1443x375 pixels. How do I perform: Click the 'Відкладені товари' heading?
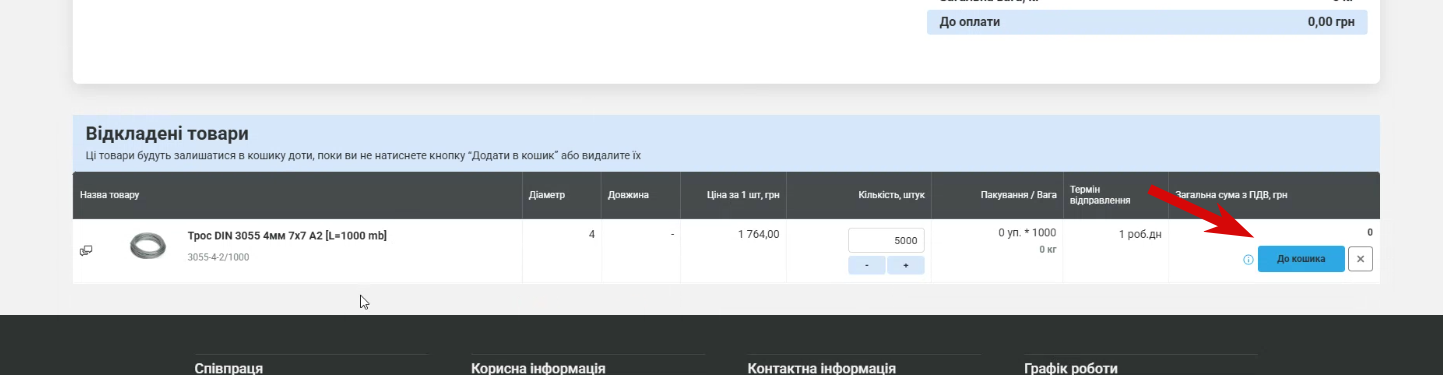pyautogui.click(x=167, y=134)
